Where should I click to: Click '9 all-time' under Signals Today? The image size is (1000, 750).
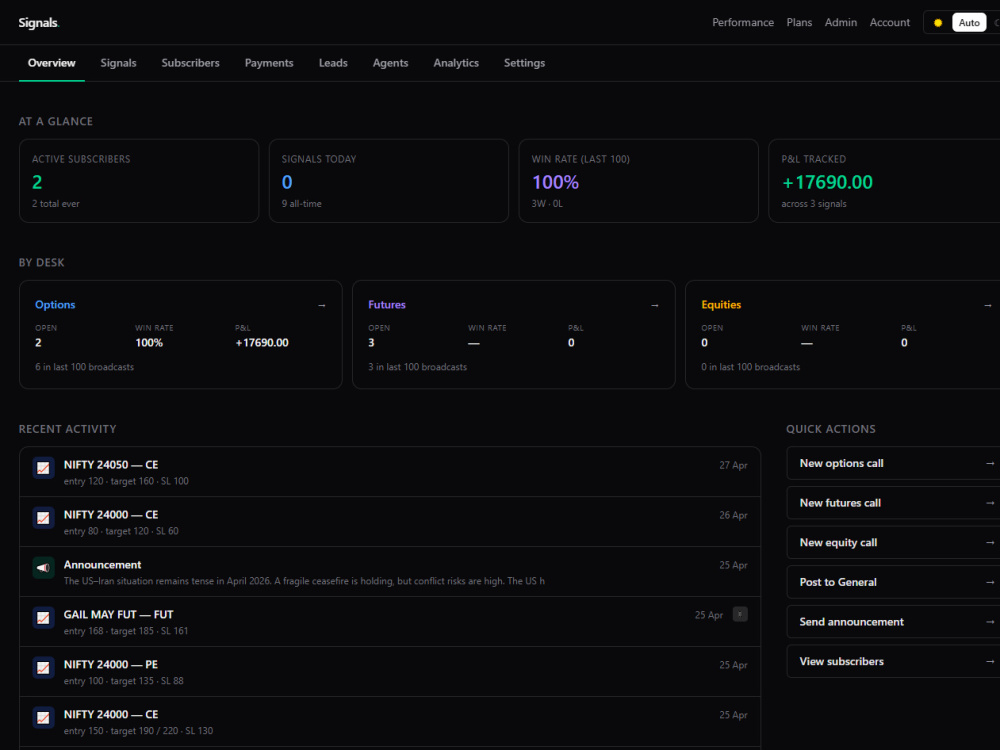(302, 203)
